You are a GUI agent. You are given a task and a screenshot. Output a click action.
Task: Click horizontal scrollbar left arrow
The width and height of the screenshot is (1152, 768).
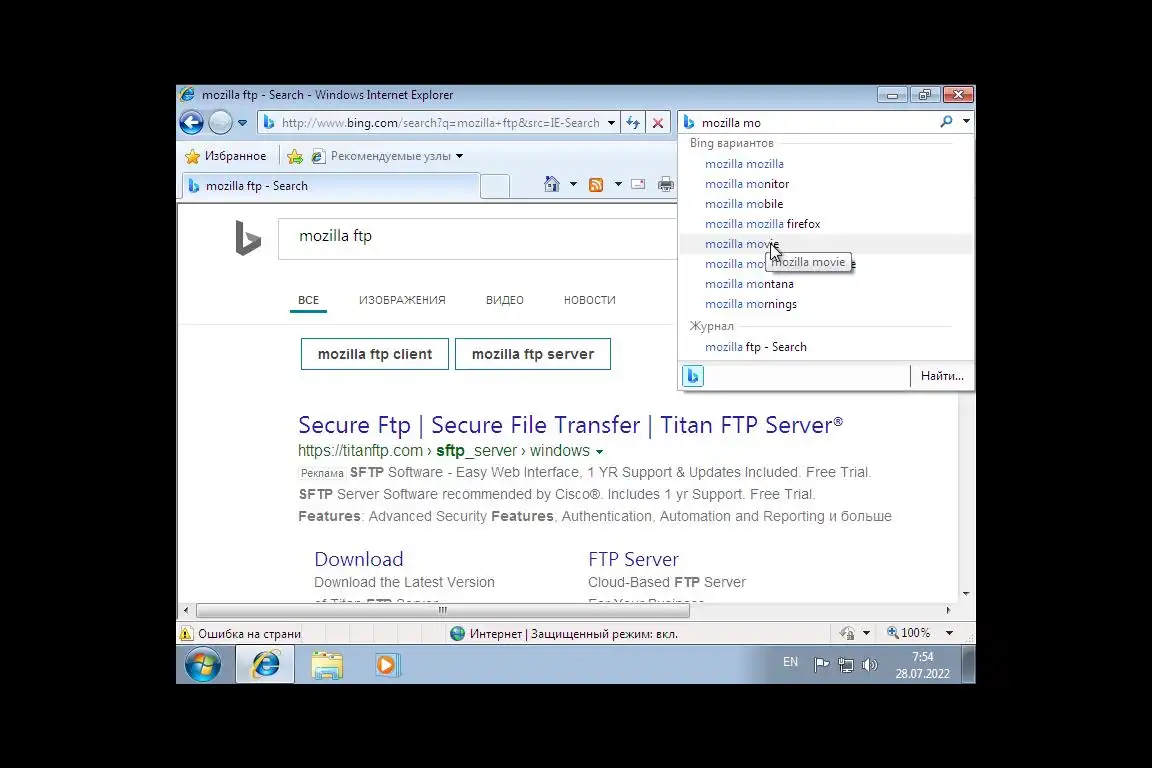point(186,610)
